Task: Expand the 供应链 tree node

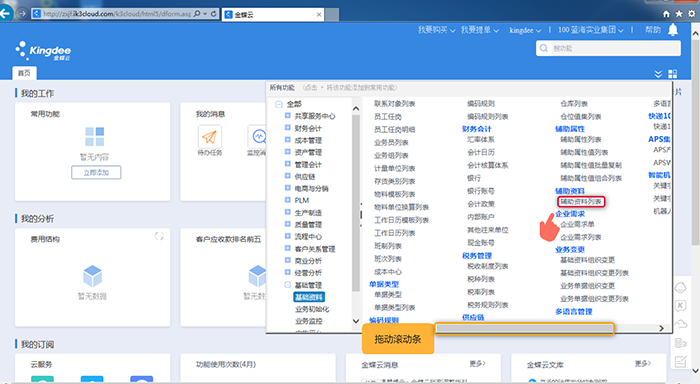Action: [x=288, y=176]
